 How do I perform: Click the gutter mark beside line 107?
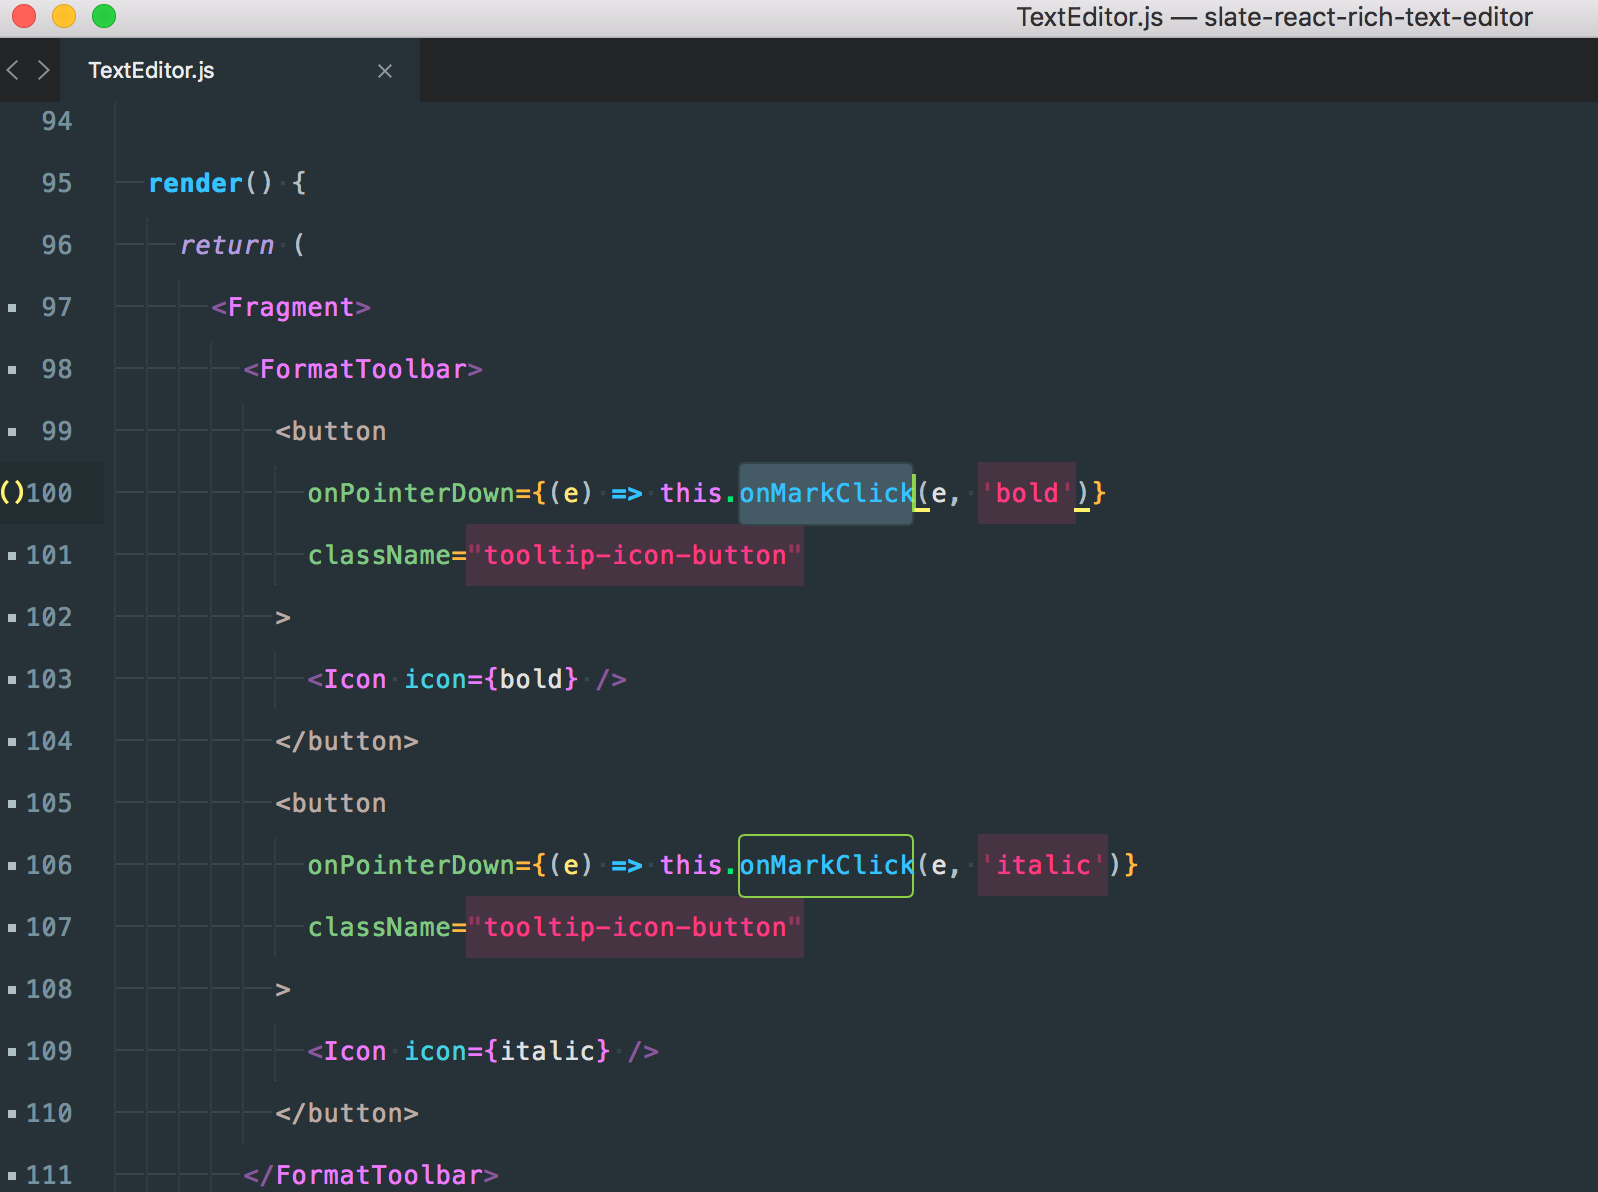click(12, 928)
